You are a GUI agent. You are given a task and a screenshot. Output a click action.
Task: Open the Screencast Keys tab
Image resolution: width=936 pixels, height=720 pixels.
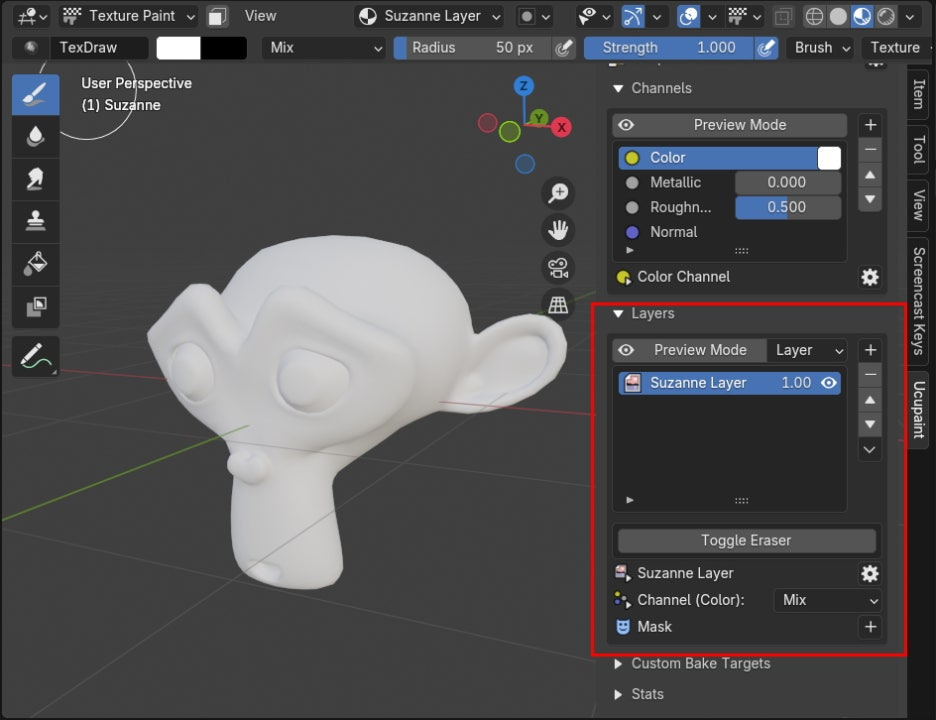[919, 301]
